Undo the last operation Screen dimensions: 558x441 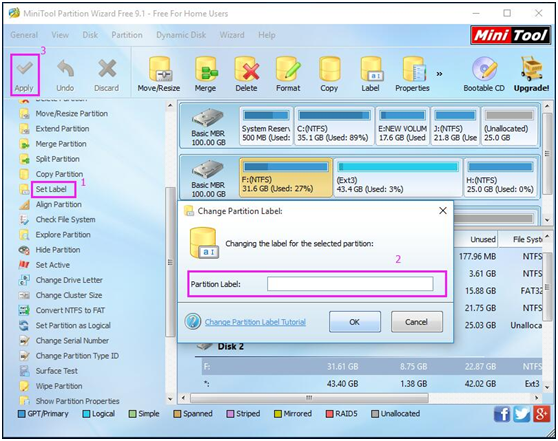[x=65, y=75]
